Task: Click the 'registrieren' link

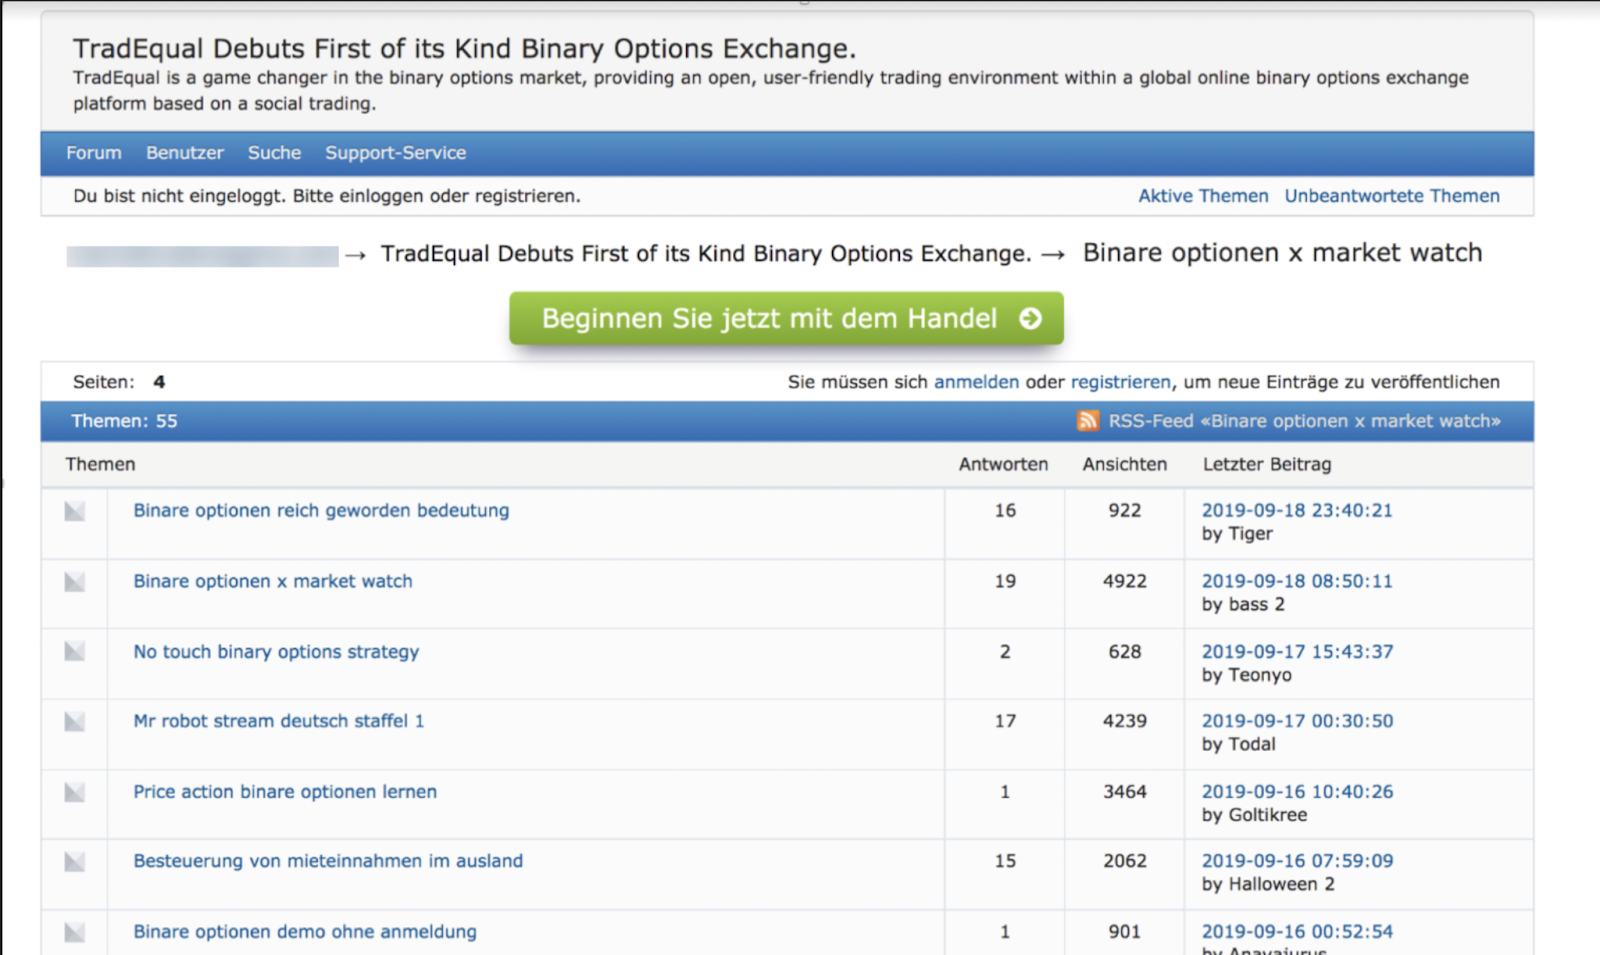Action: (1120, 382)
